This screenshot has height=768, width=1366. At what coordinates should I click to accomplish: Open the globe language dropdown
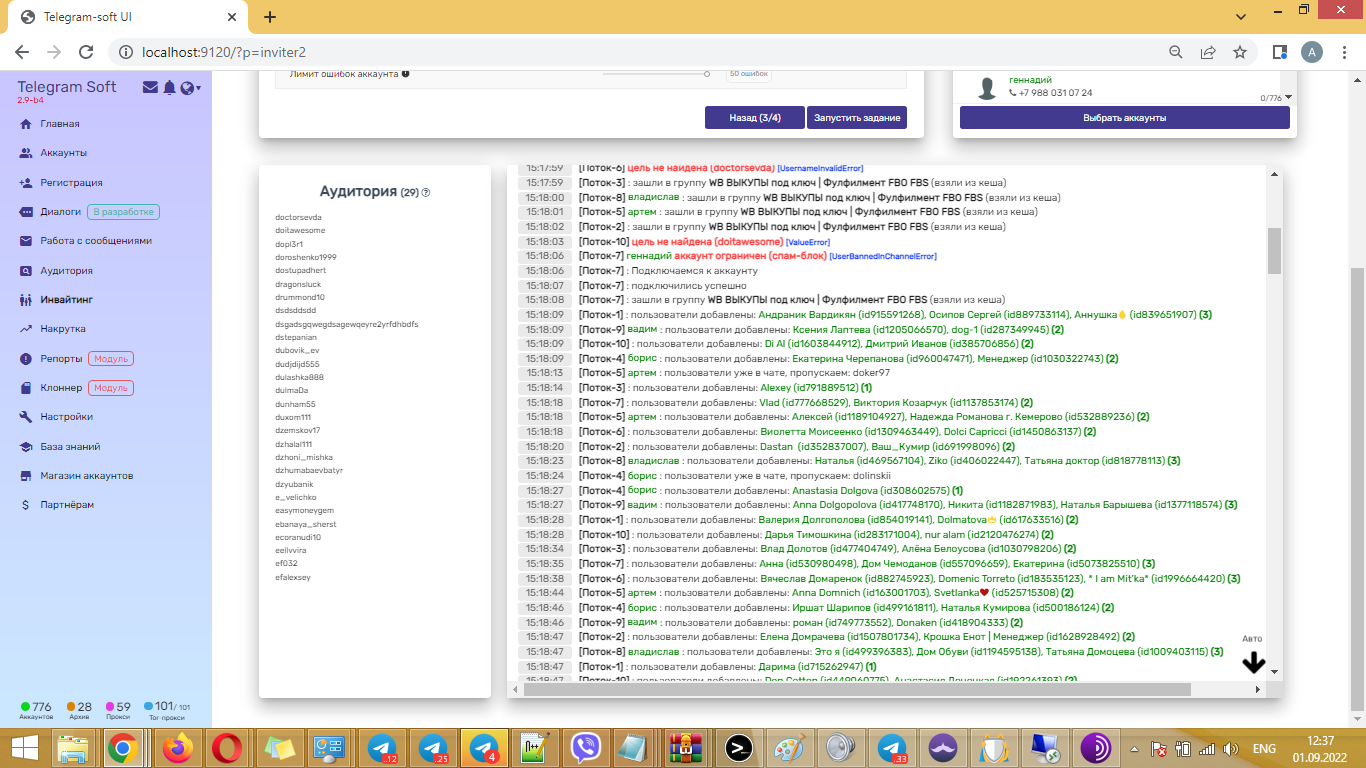pyautogui.click(x=189, y=88)
